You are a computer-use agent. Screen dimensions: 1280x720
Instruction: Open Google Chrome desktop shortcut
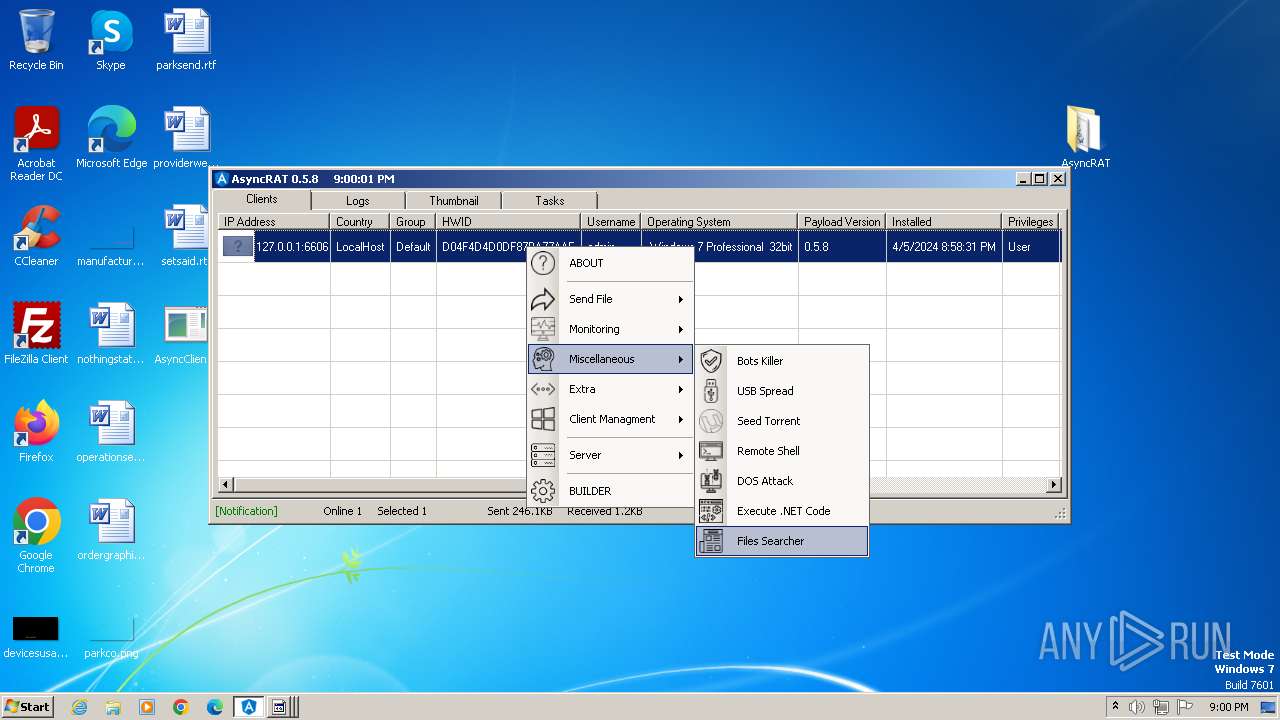point(36,536)
